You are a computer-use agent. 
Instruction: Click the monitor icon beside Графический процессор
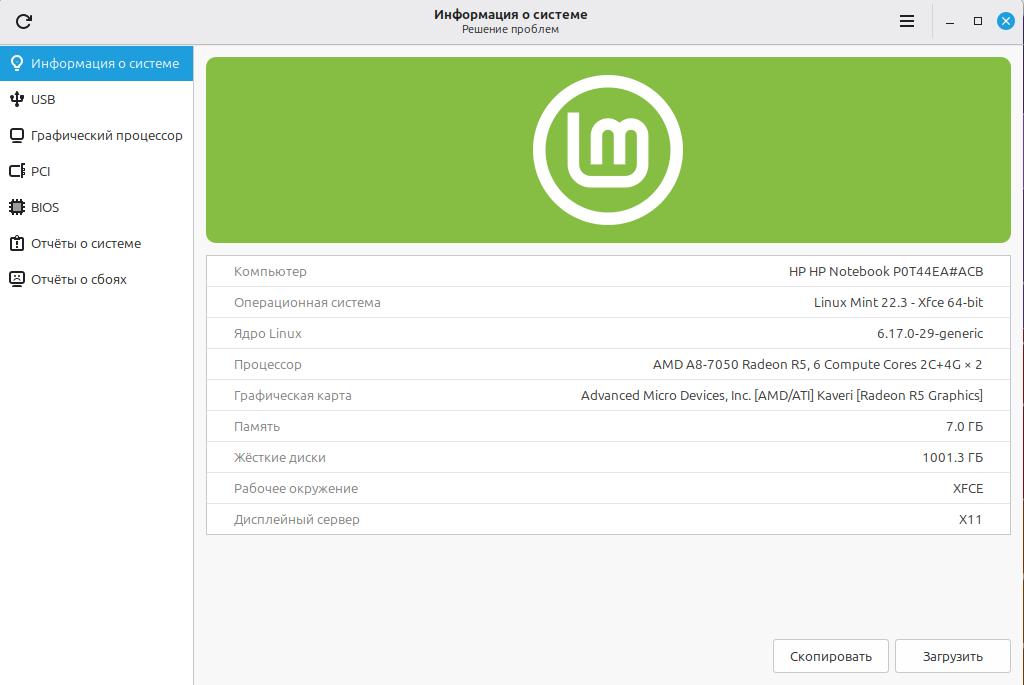tap(17, 135)
